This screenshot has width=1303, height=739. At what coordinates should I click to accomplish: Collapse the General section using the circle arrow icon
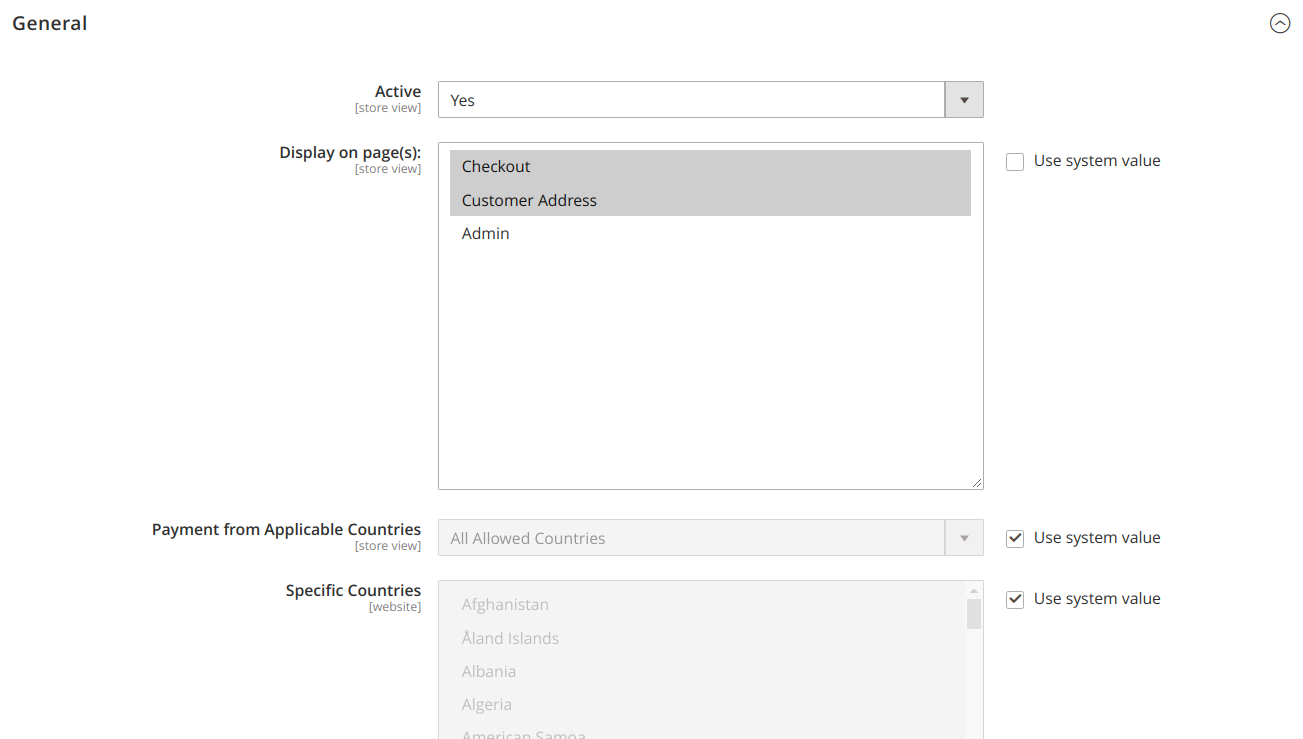[1280, 23]
